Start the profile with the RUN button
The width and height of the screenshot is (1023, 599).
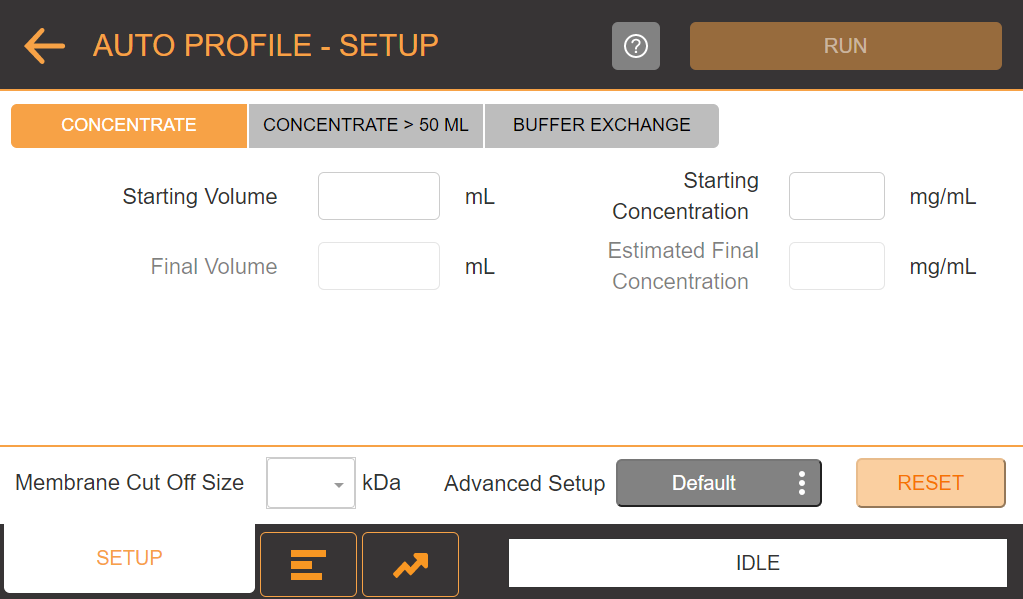point(846,46)
